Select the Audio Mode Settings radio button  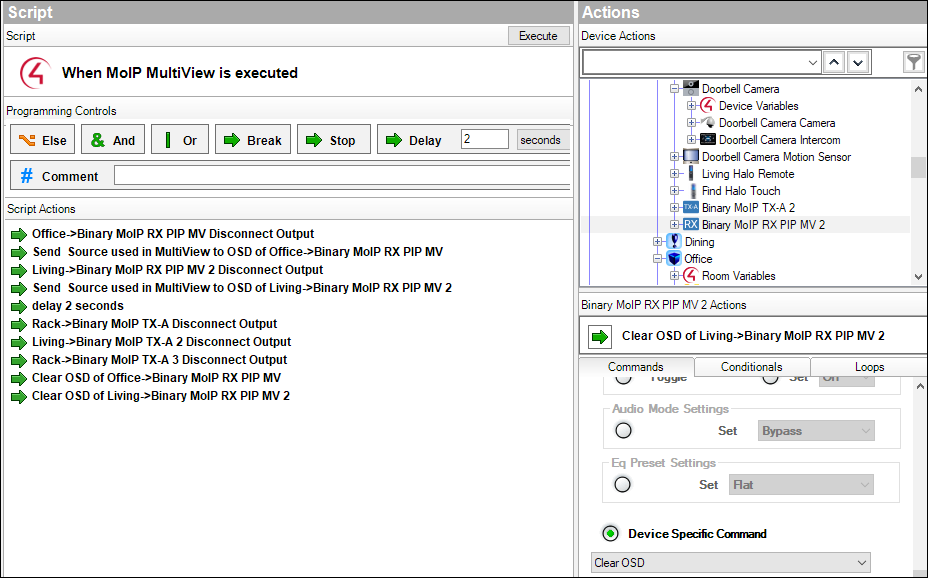point(623,431)
